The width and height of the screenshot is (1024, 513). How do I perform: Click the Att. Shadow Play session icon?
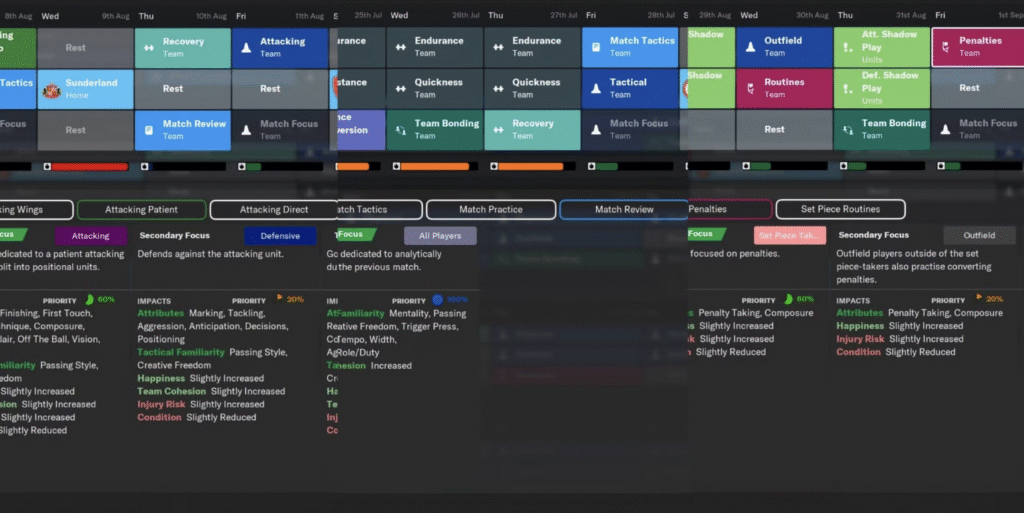[846, 47]
